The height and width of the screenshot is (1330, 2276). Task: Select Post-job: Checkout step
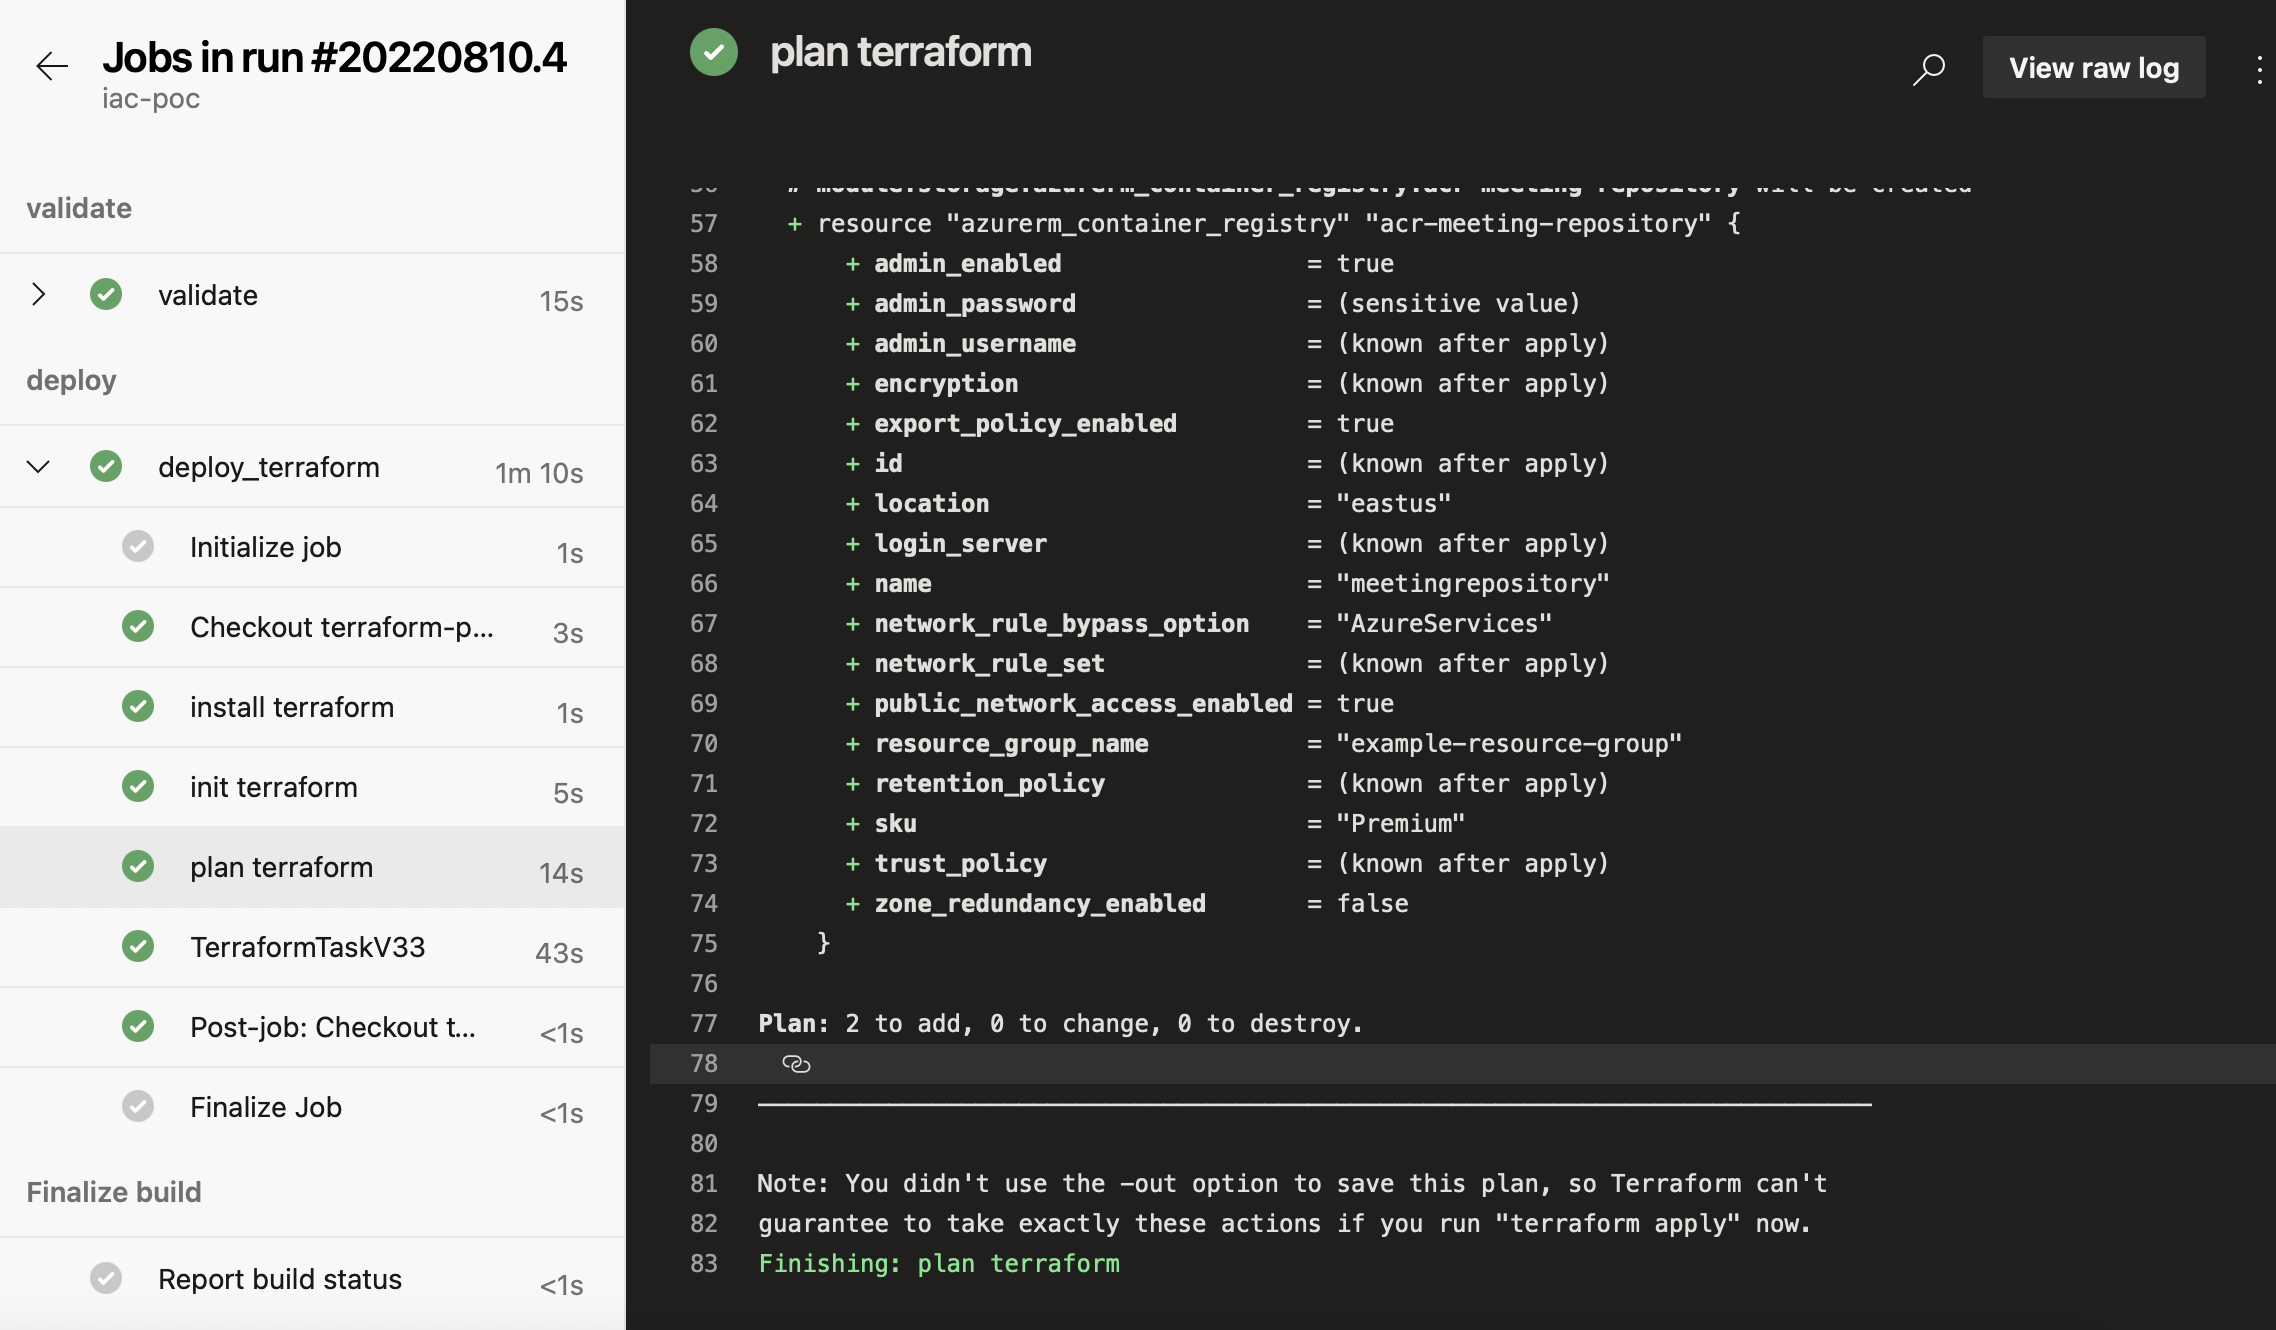(x=332, y=1027)
